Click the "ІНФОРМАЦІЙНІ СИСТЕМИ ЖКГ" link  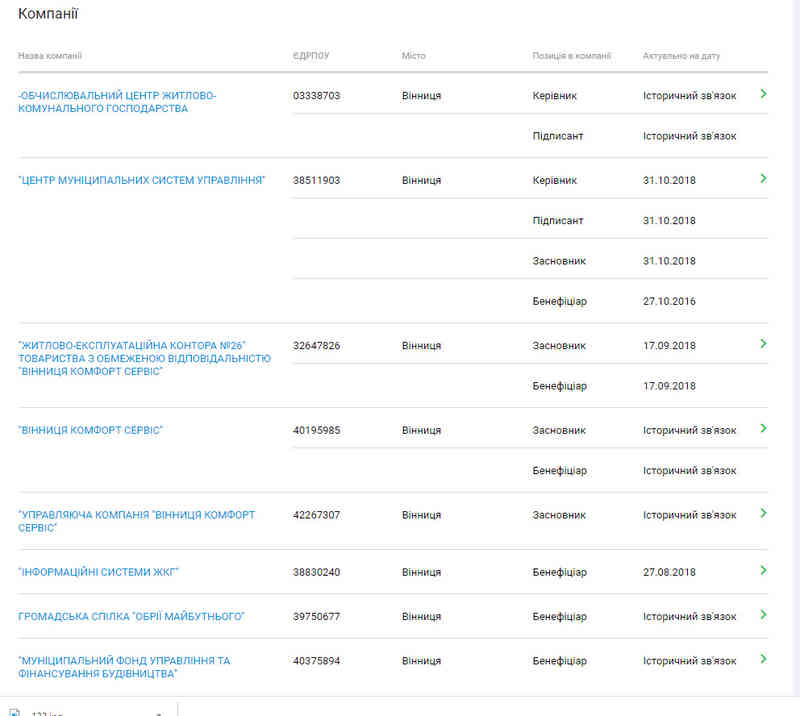[x=98, y=572]
